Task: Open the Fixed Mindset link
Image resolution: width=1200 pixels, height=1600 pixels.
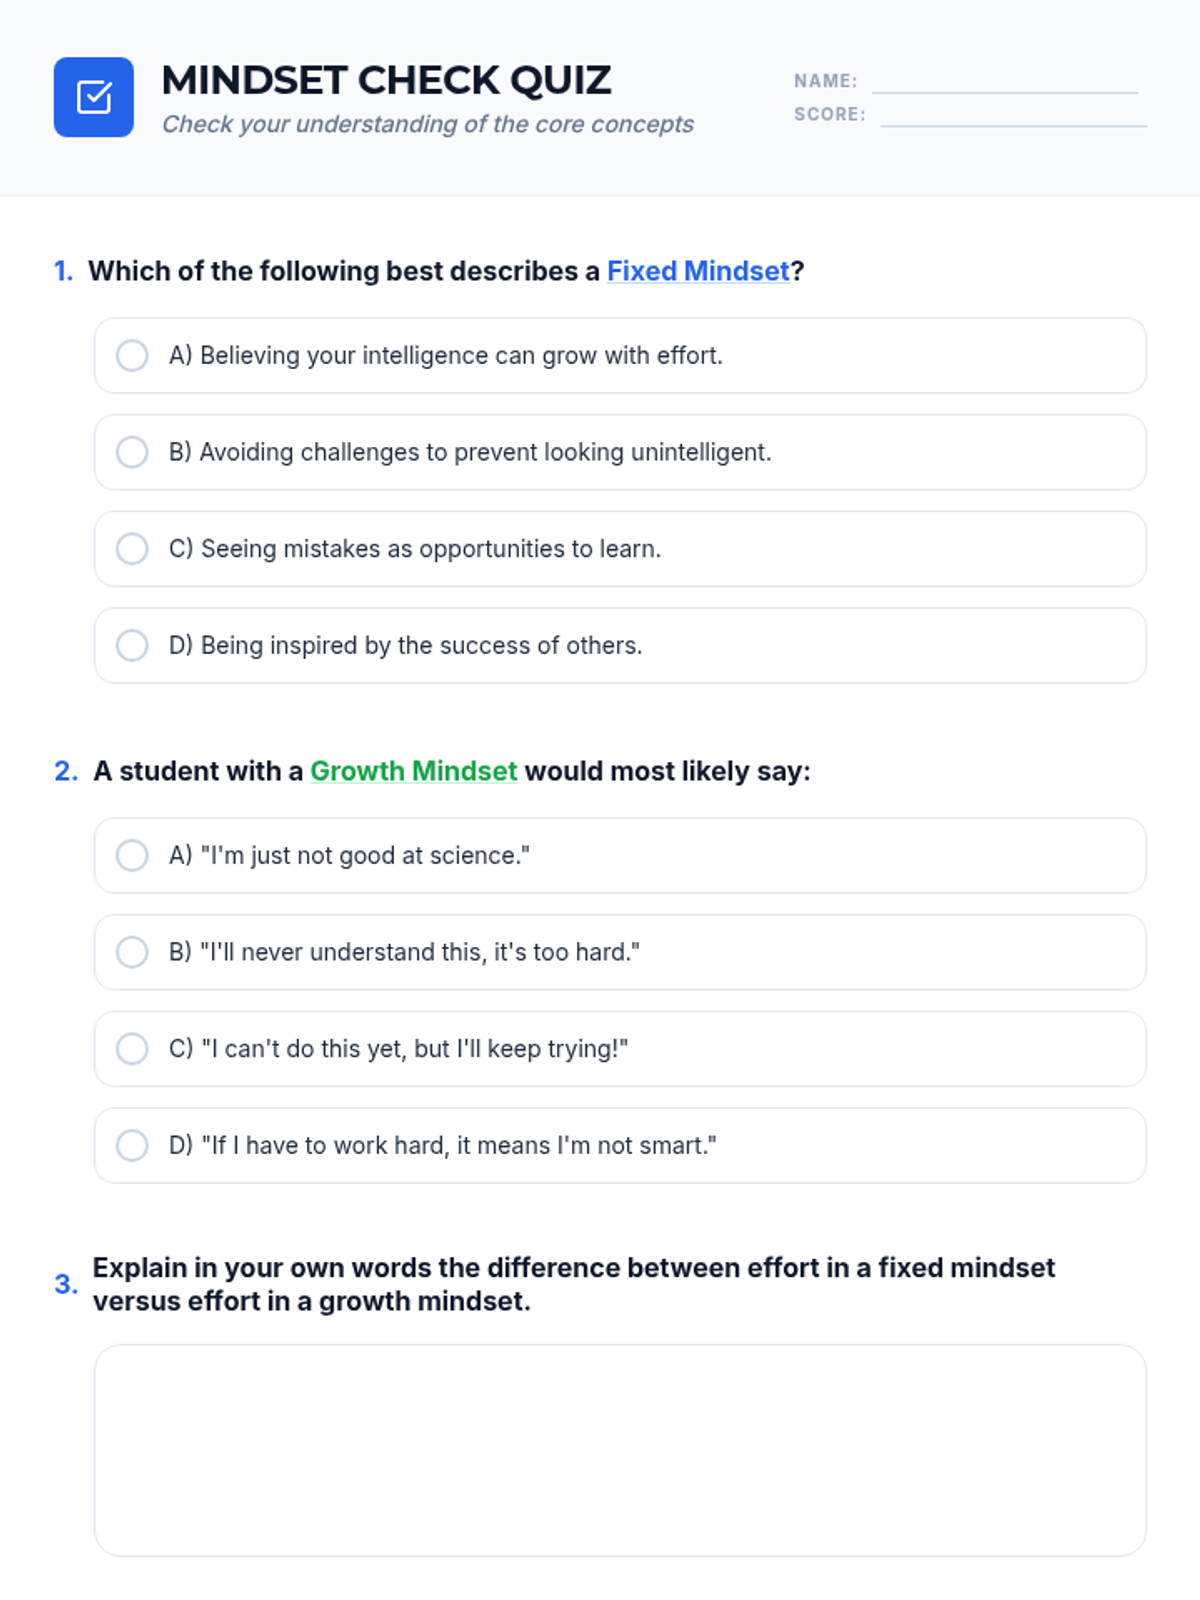Action: [x=698, y=271]
